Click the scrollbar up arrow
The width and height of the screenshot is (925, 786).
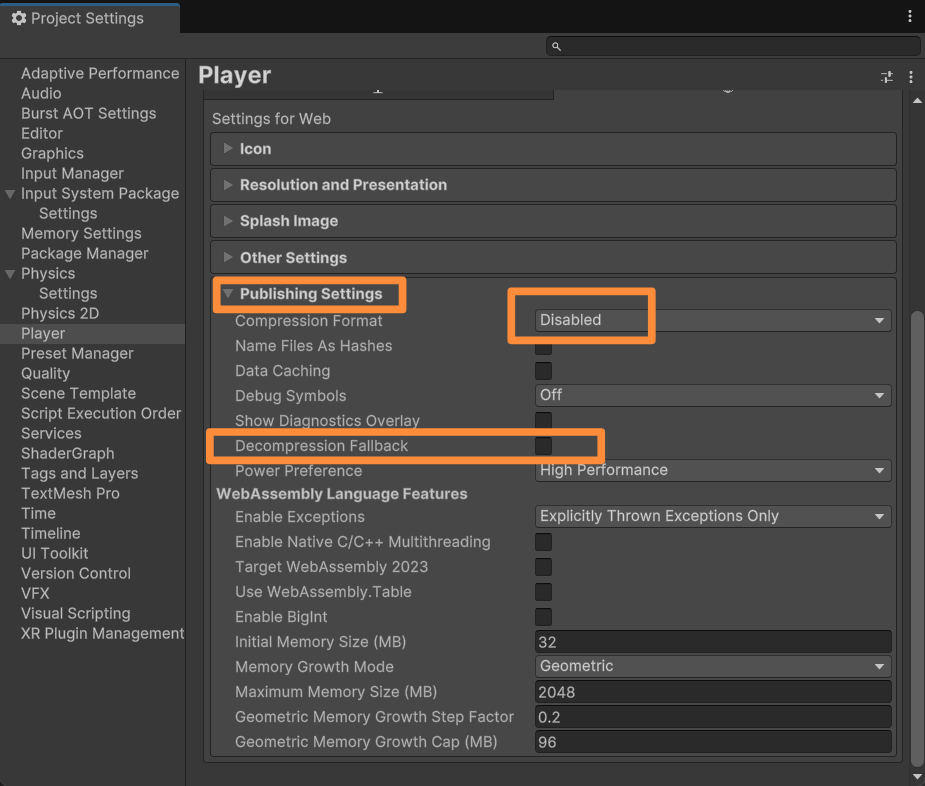click(x=917, y=100)
